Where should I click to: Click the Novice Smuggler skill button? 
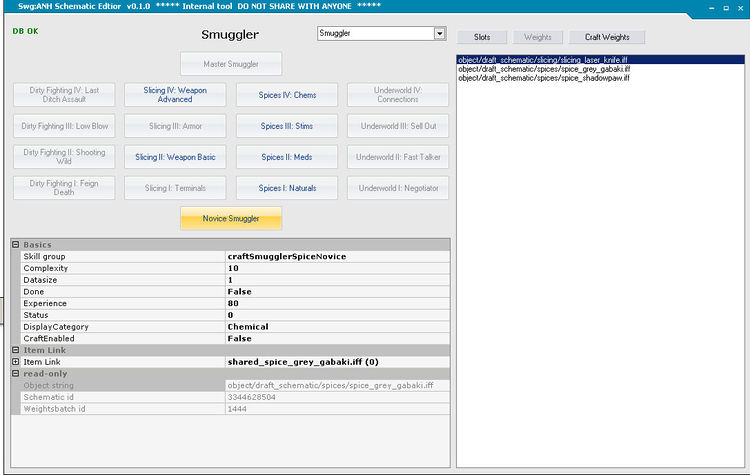231,219
